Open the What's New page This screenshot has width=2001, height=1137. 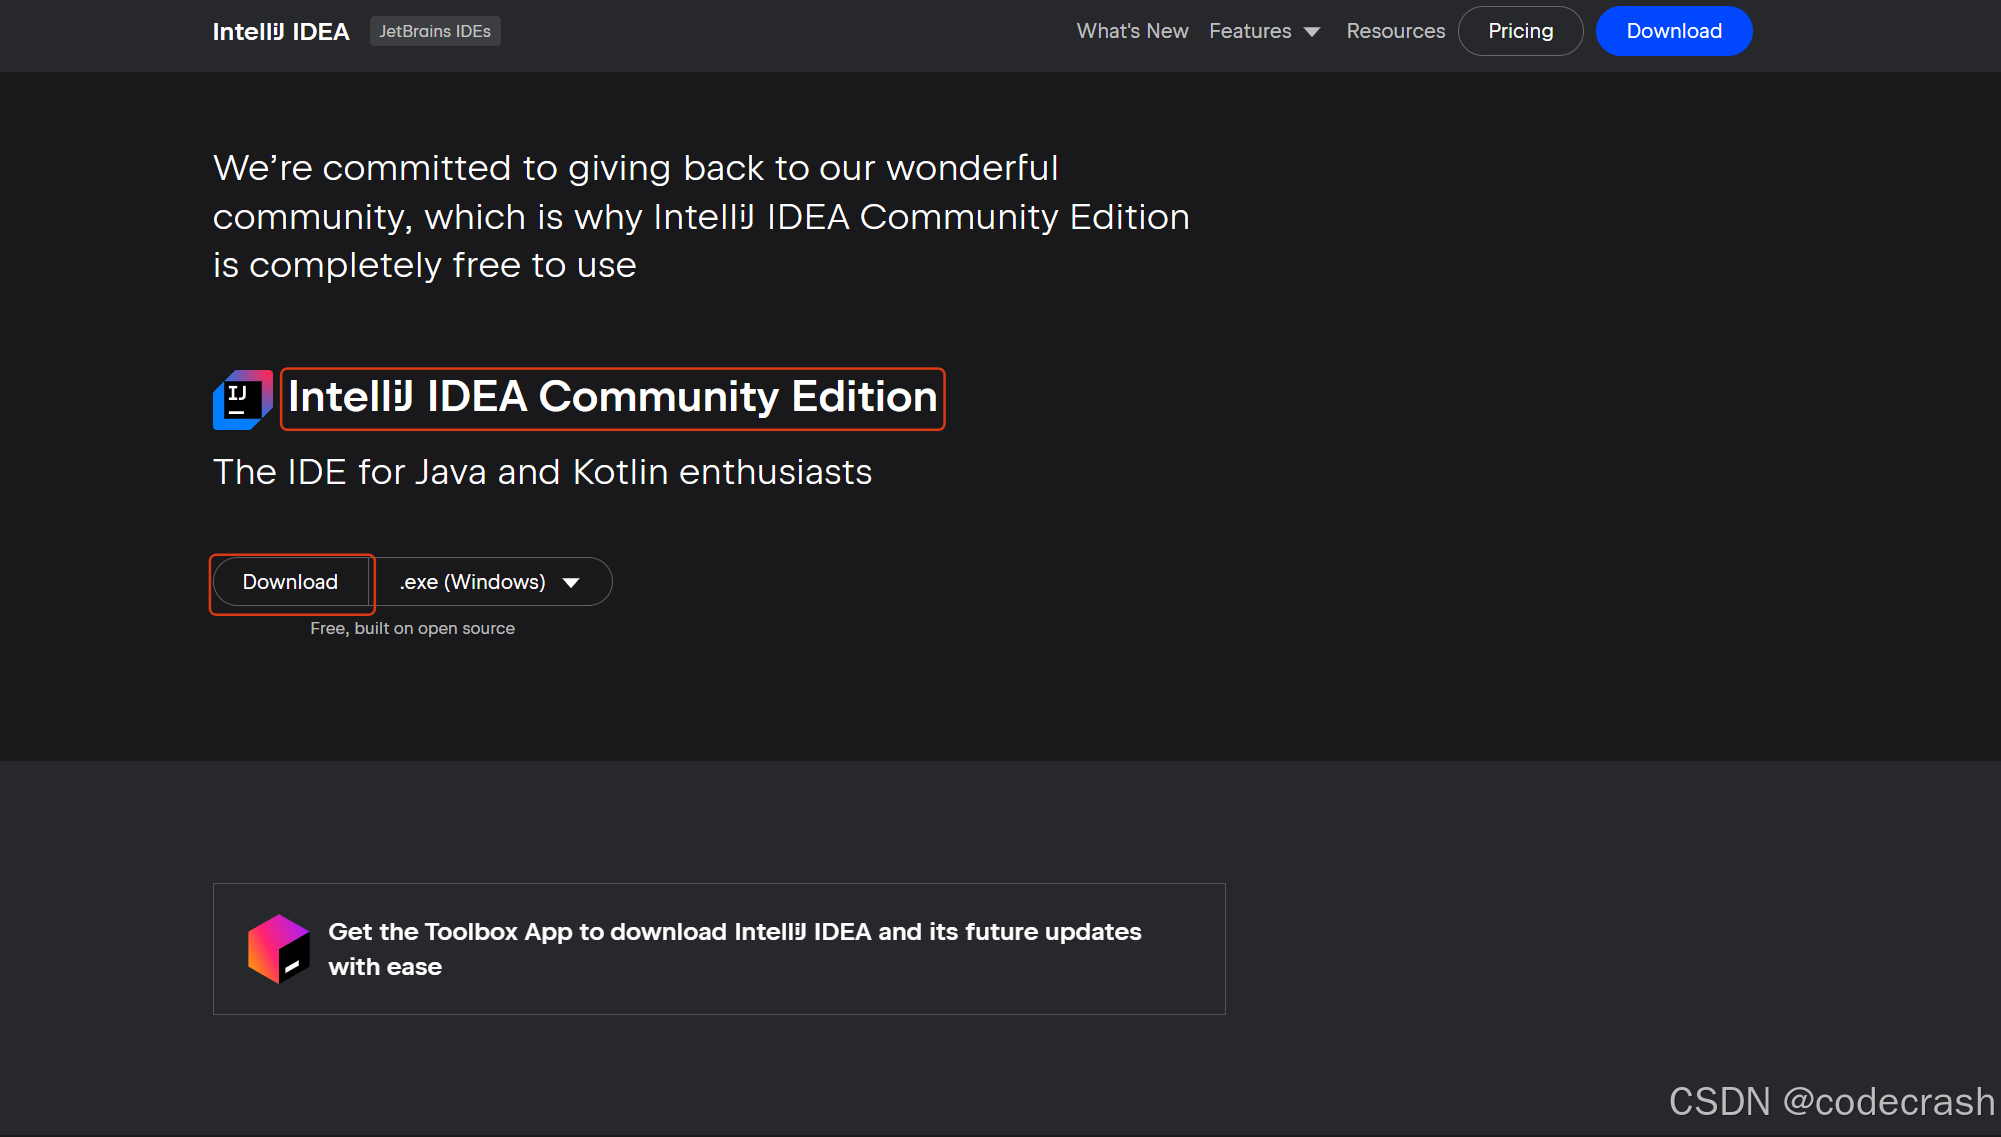tap(1132, 31)
